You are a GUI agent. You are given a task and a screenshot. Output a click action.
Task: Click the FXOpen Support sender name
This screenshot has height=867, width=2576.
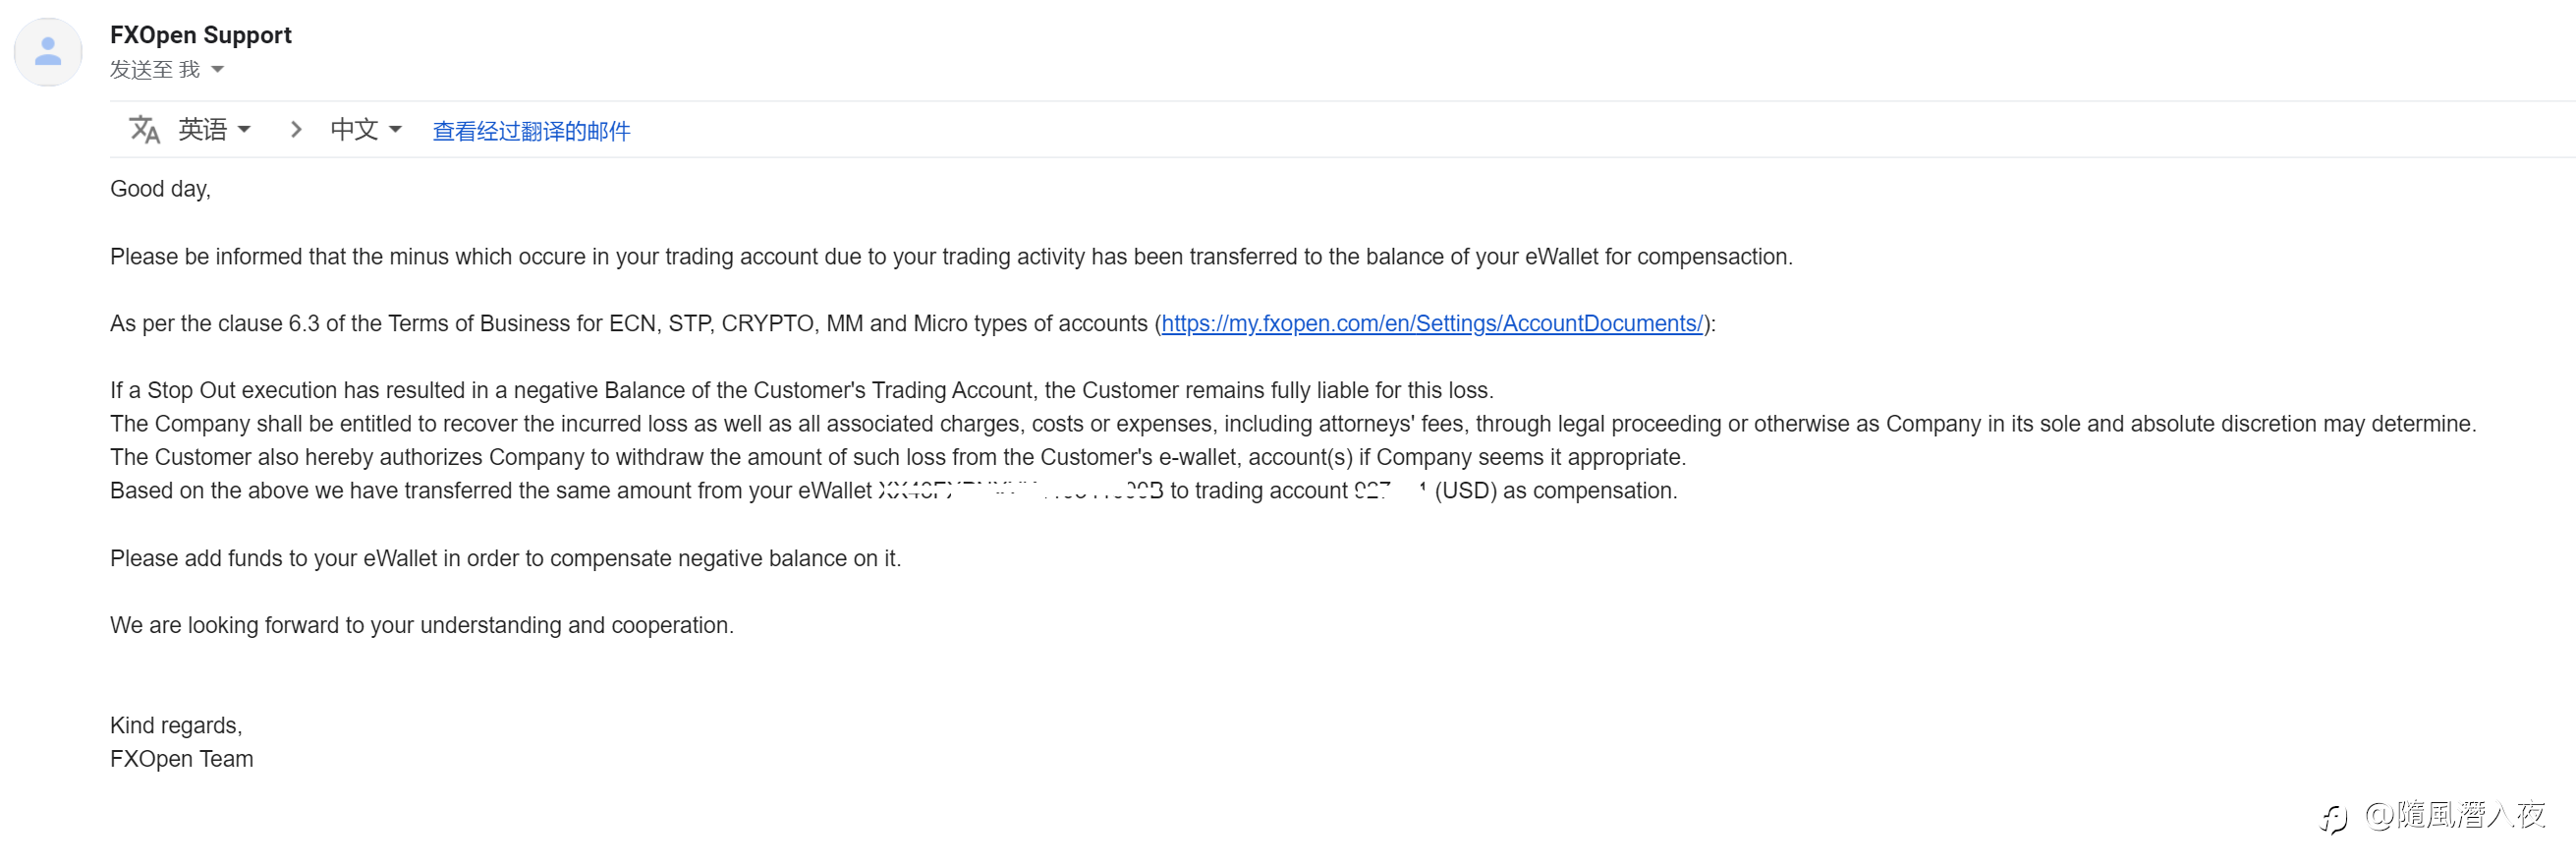[x=200, y=35]
